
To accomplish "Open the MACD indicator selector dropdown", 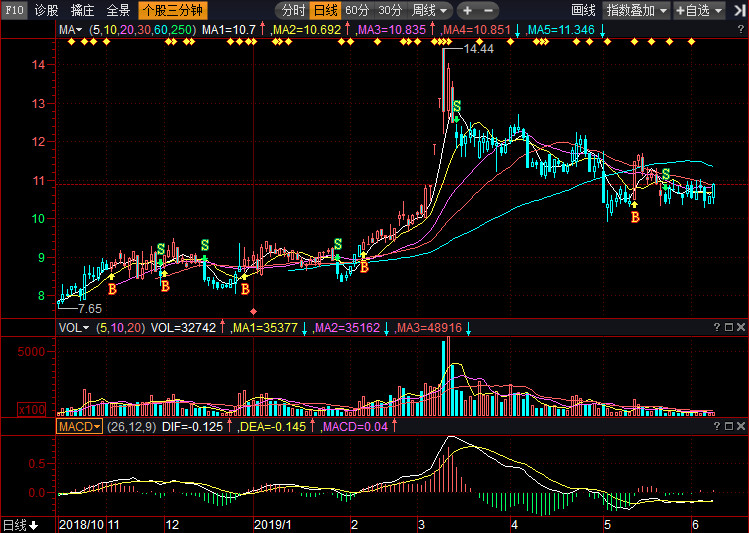I will point(80,426).
